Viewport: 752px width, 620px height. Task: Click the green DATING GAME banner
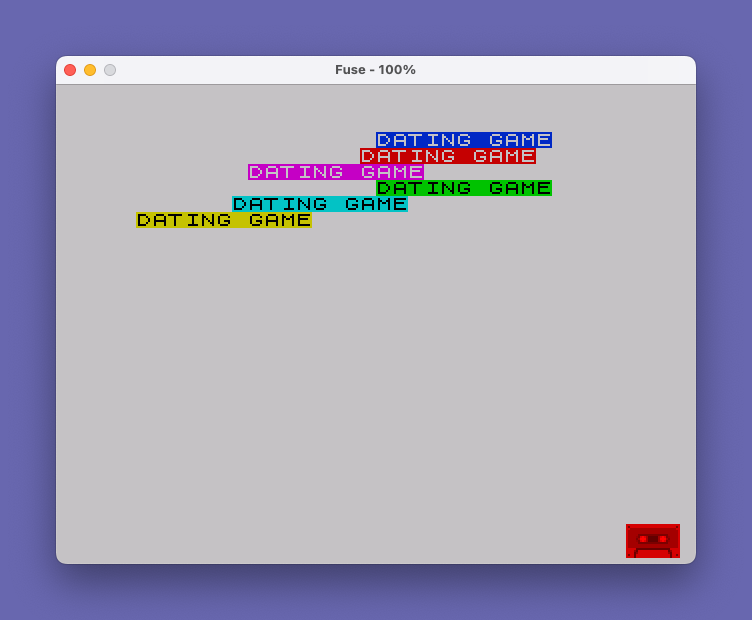point(464,188)
